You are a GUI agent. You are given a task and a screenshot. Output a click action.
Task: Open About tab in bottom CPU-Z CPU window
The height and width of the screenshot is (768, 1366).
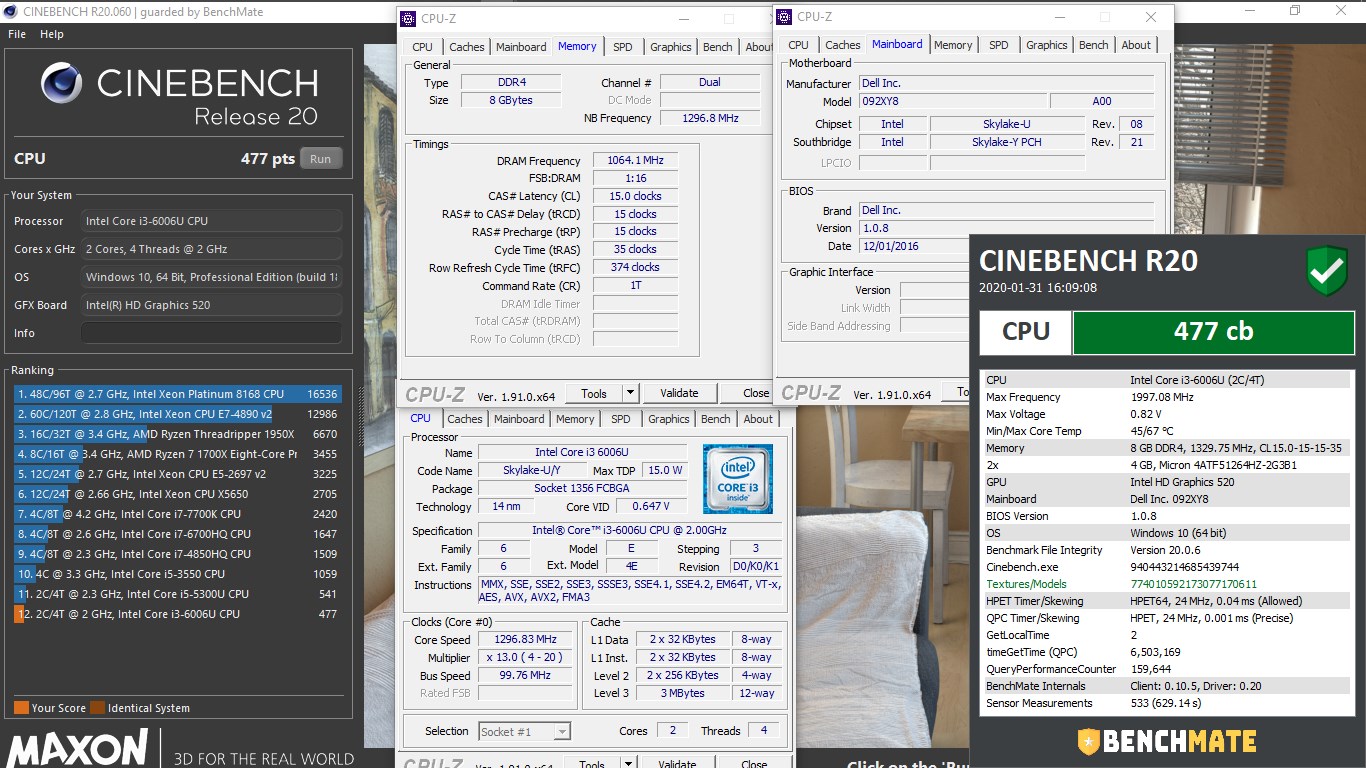758,419
